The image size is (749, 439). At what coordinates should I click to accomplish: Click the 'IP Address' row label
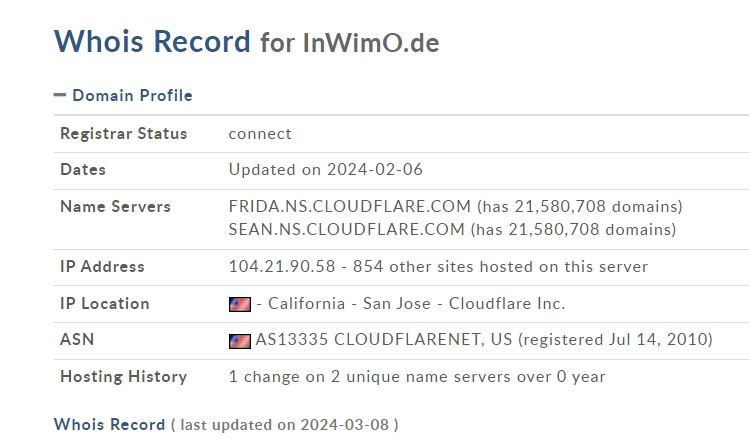click(102, 266)
